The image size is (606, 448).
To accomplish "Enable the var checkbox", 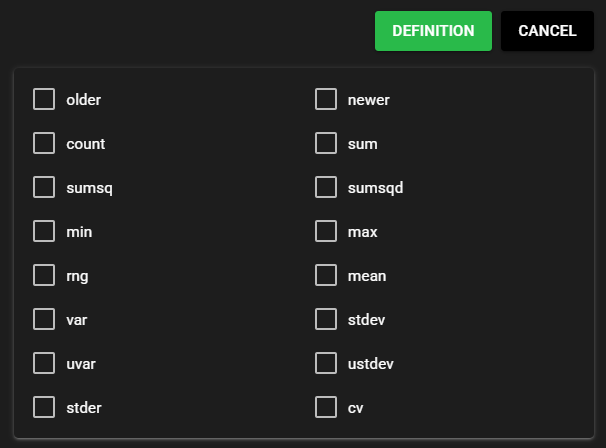I will click(x=44, y=319).
